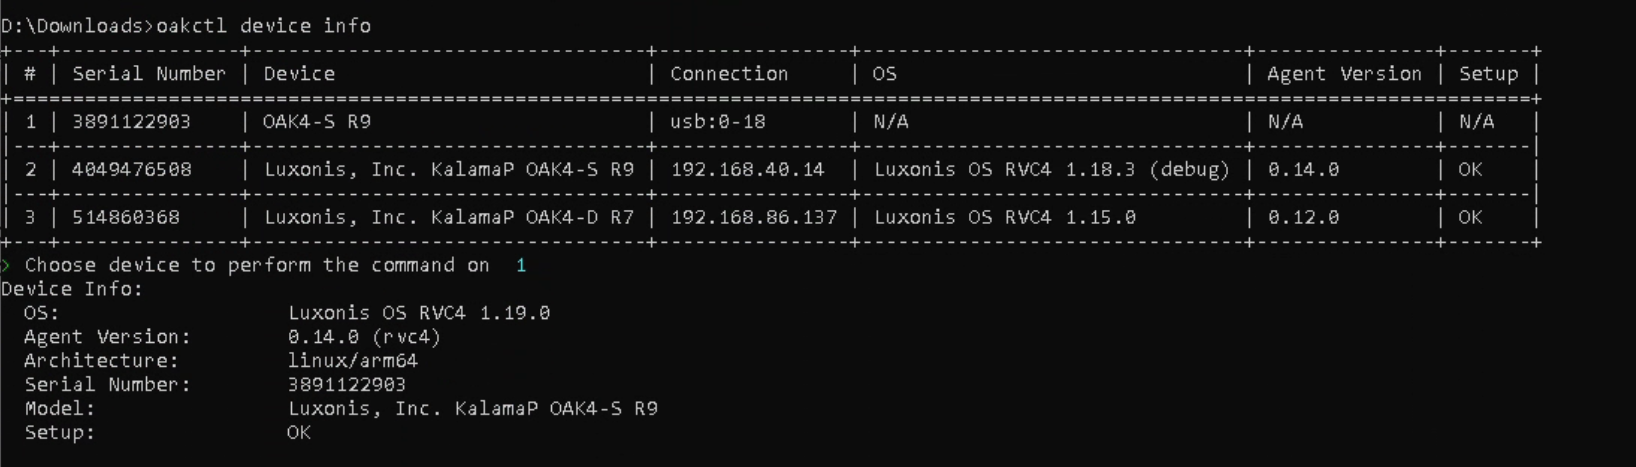Click agent version 0.12.0 in row 3
Image resolution: width=1636 pixels, height=467 pixels.
point(1303,217)
